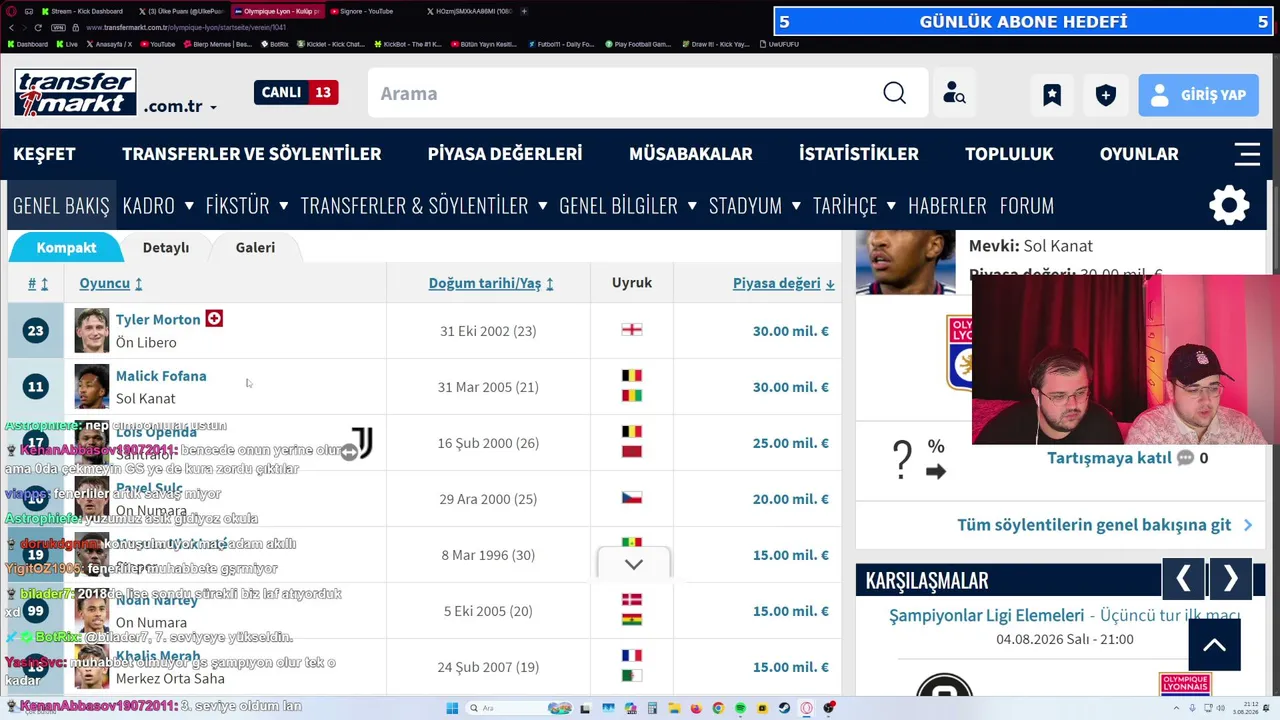Click the search magnifier icon
Viewport: 1280px width, 720px height.
(x=894, y=93)
